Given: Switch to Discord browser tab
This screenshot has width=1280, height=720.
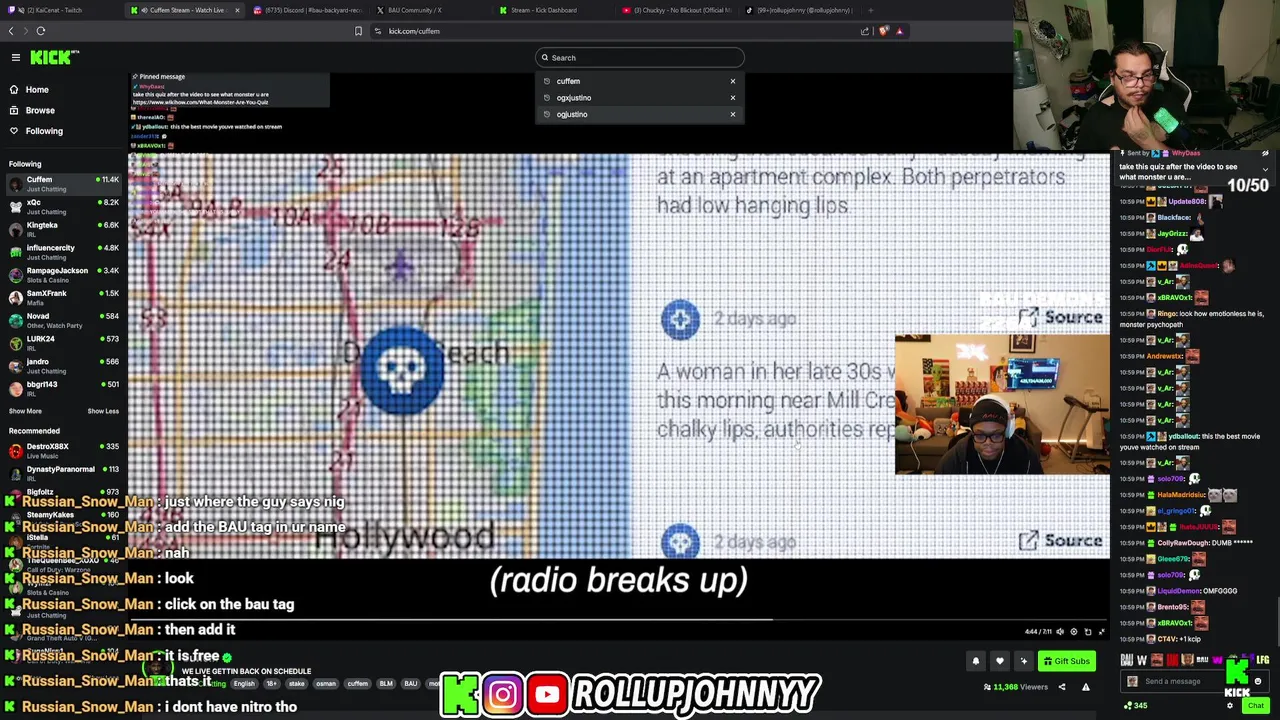Looking at the screenshot, I should pos(308,10).
